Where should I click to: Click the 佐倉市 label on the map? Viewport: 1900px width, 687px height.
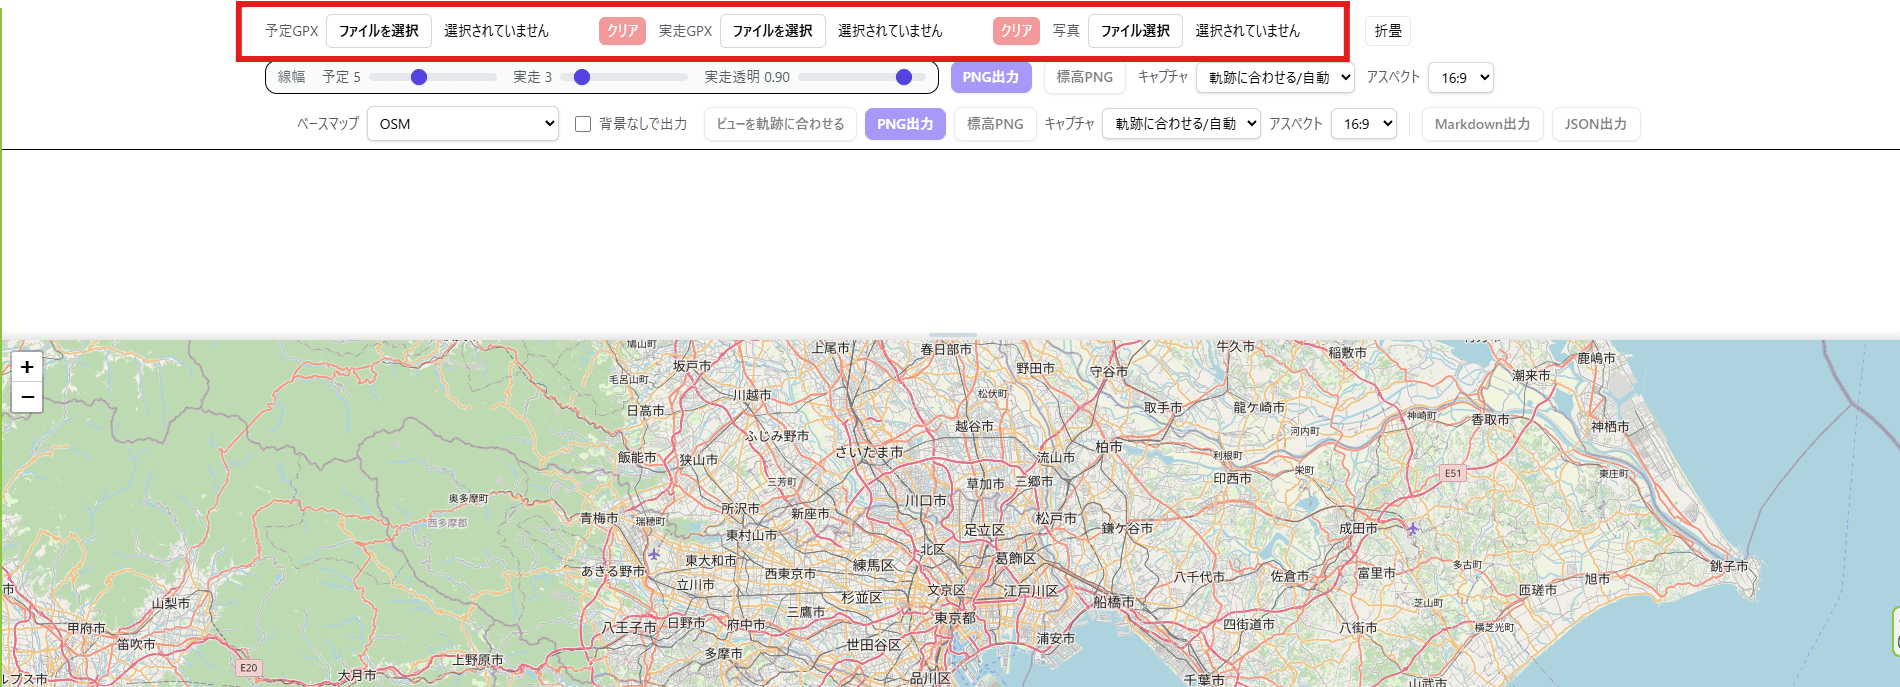(x=1290, y=576)
